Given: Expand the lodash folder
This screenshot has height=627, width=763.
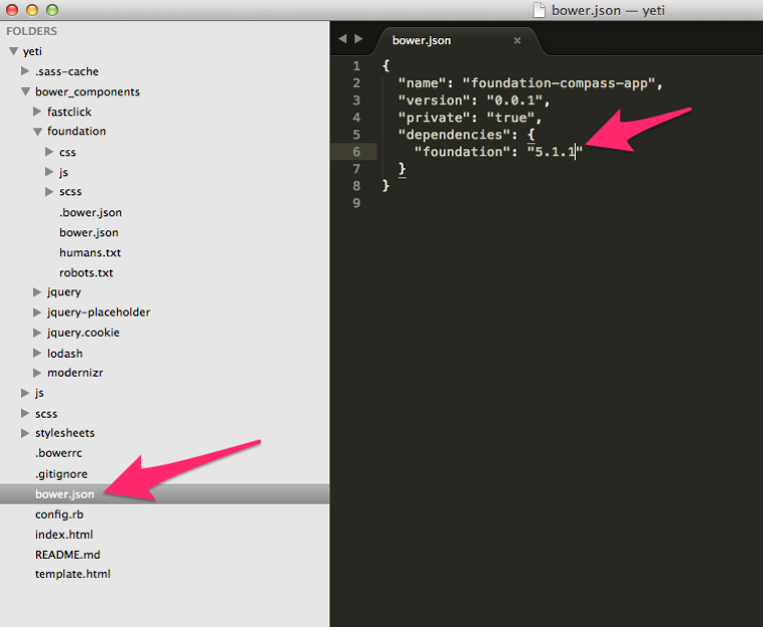Looking at the screenshot, I should [x=37, y=353].
